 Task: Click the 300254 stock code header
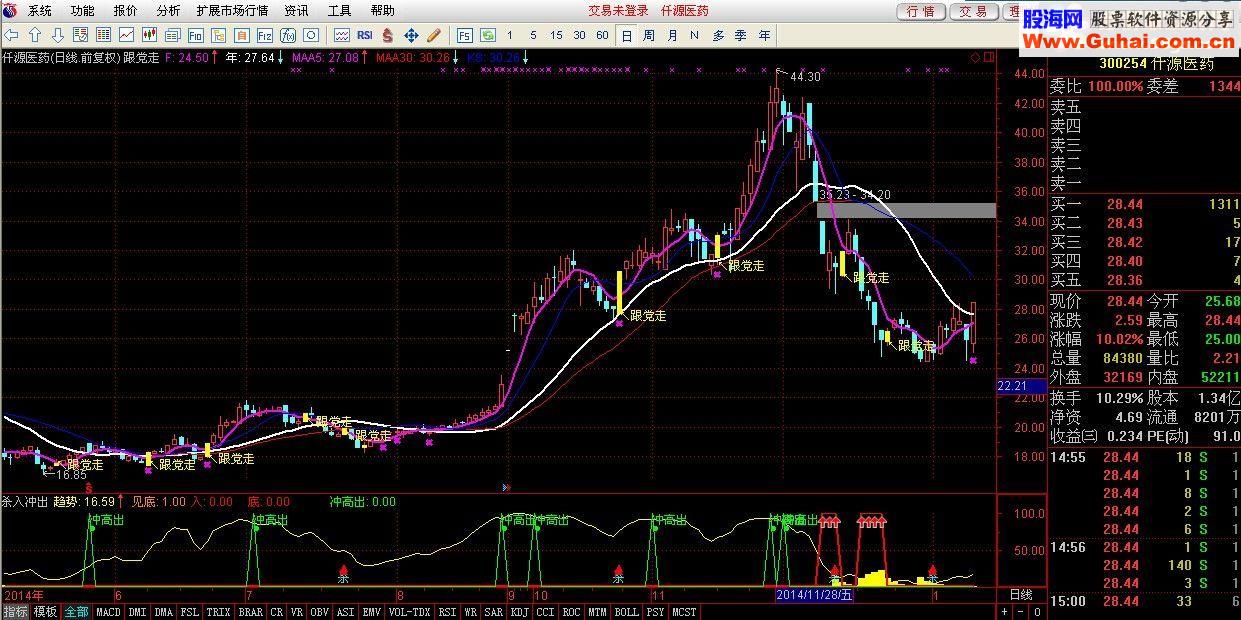point(1125,63)
